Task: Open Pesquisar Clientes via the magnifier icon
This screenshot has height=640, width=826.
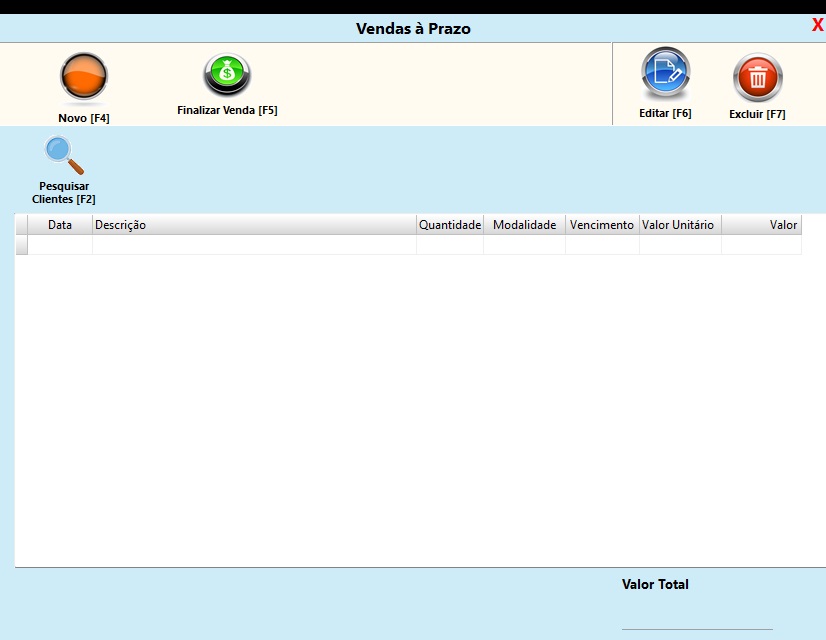Action: (64, 156)
